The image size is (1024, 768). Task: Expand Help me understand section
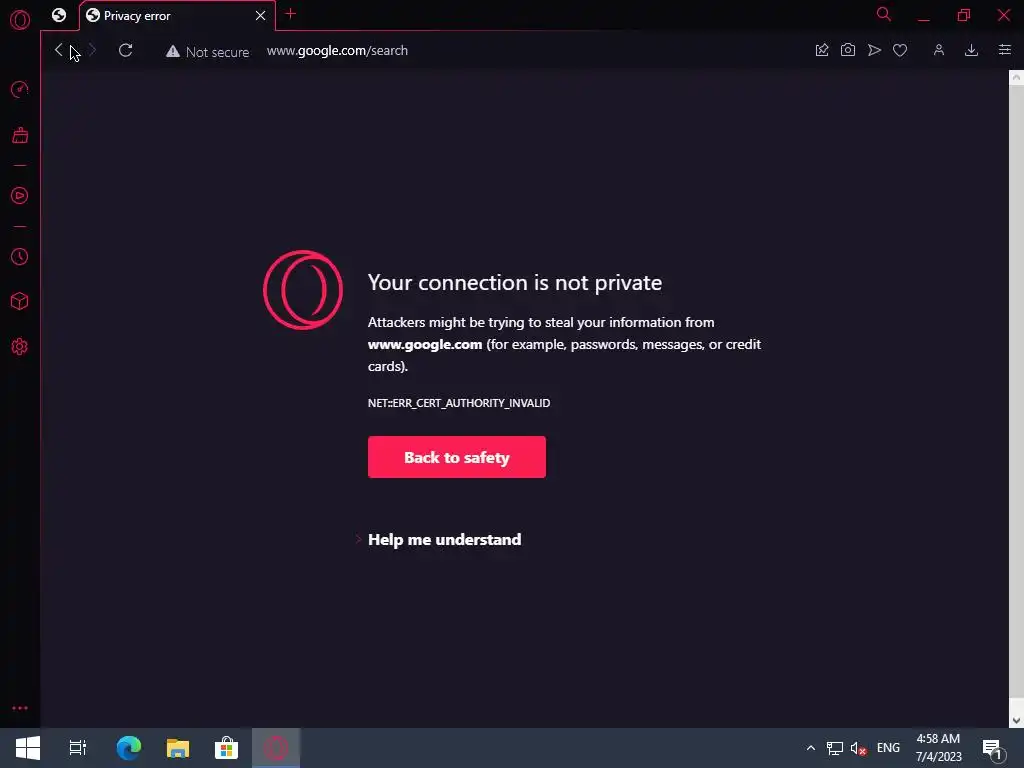click(444, 539)
